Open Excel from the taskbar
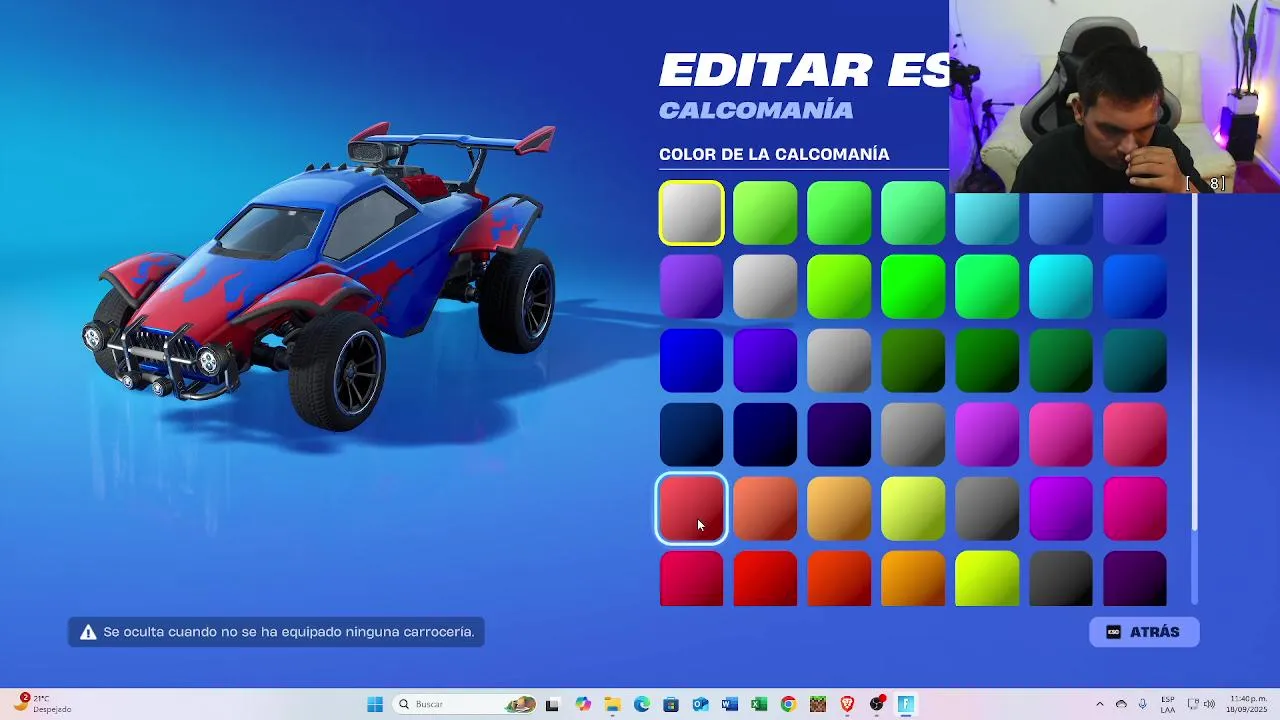1280x720 pixels. click(x=759, y=704)
